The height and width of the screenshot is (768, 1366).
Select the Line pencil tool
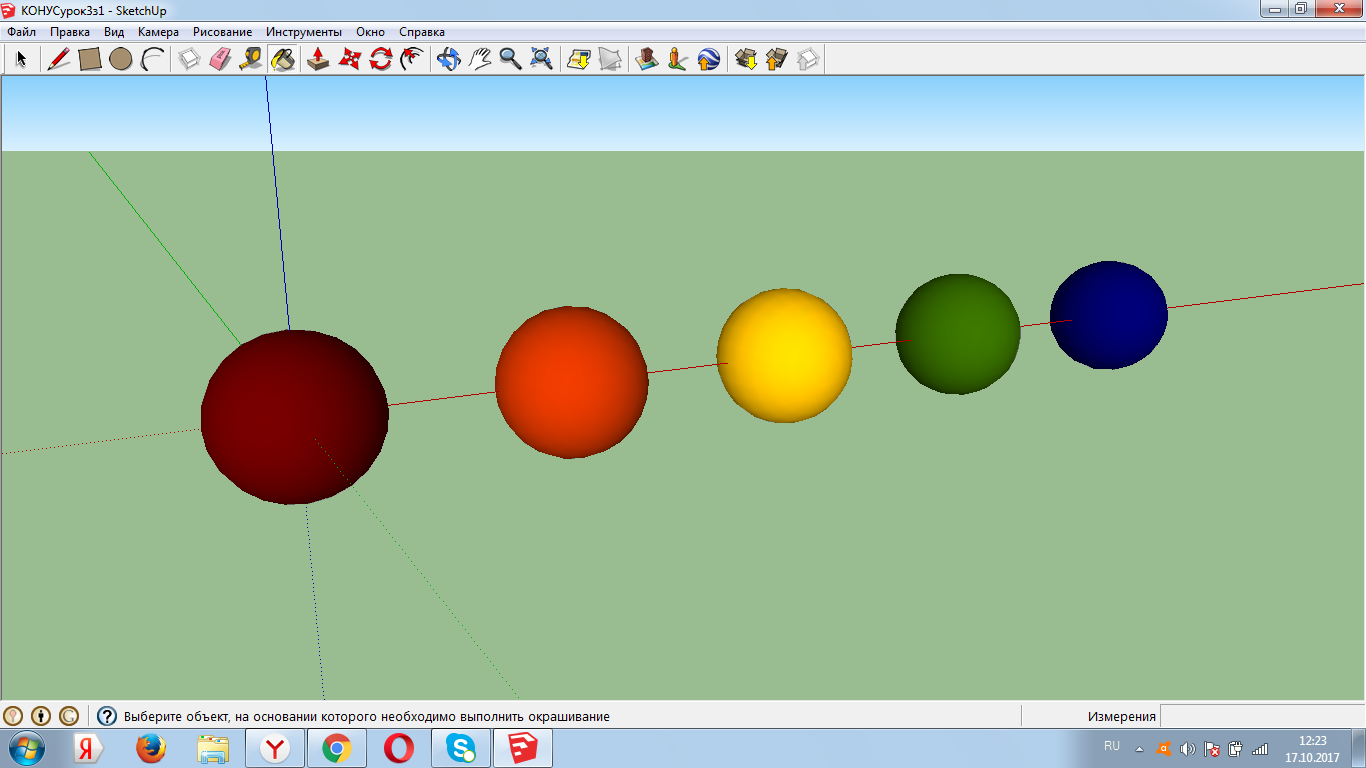coord(59,59)
